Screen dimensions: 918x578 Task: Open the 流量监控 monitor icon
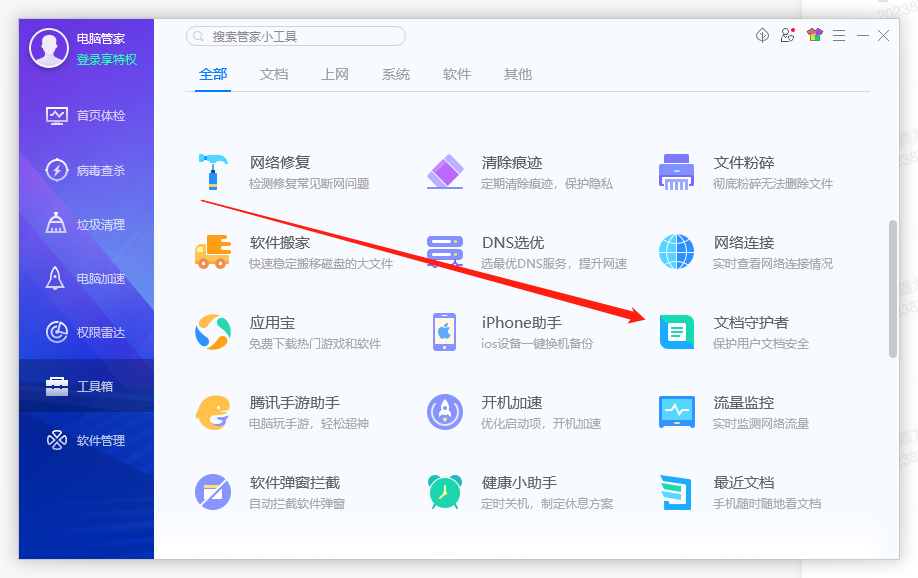point(677,412)
